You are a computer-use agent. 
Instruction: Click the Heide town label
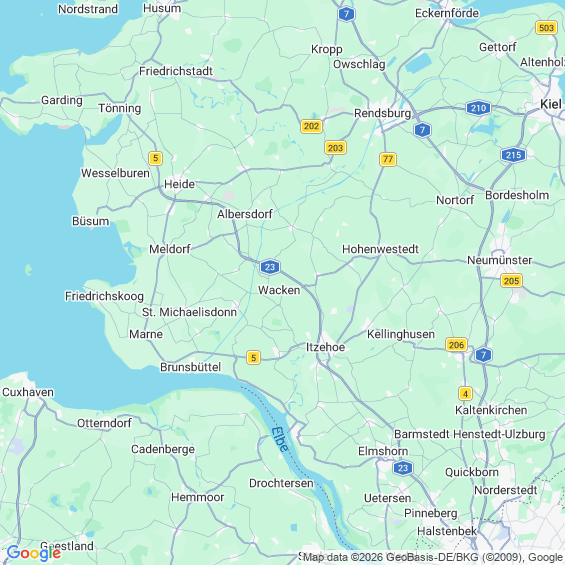click(x=179, y=184)
